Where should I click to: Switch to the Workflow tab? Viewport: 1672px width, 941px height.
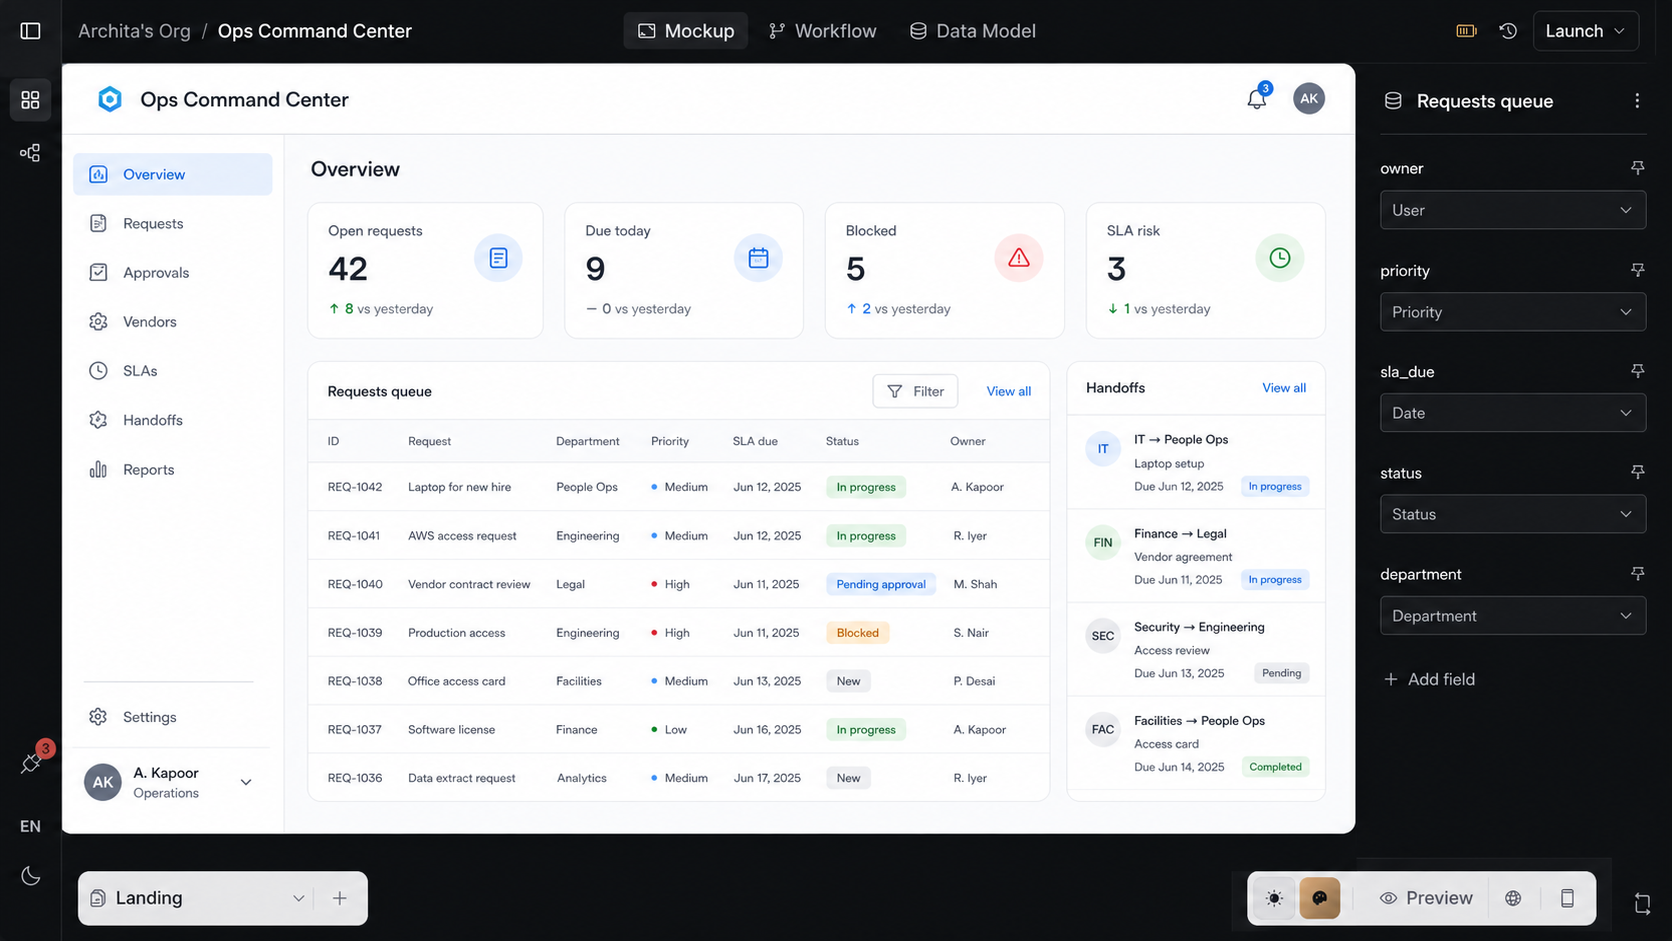(822, 31)
